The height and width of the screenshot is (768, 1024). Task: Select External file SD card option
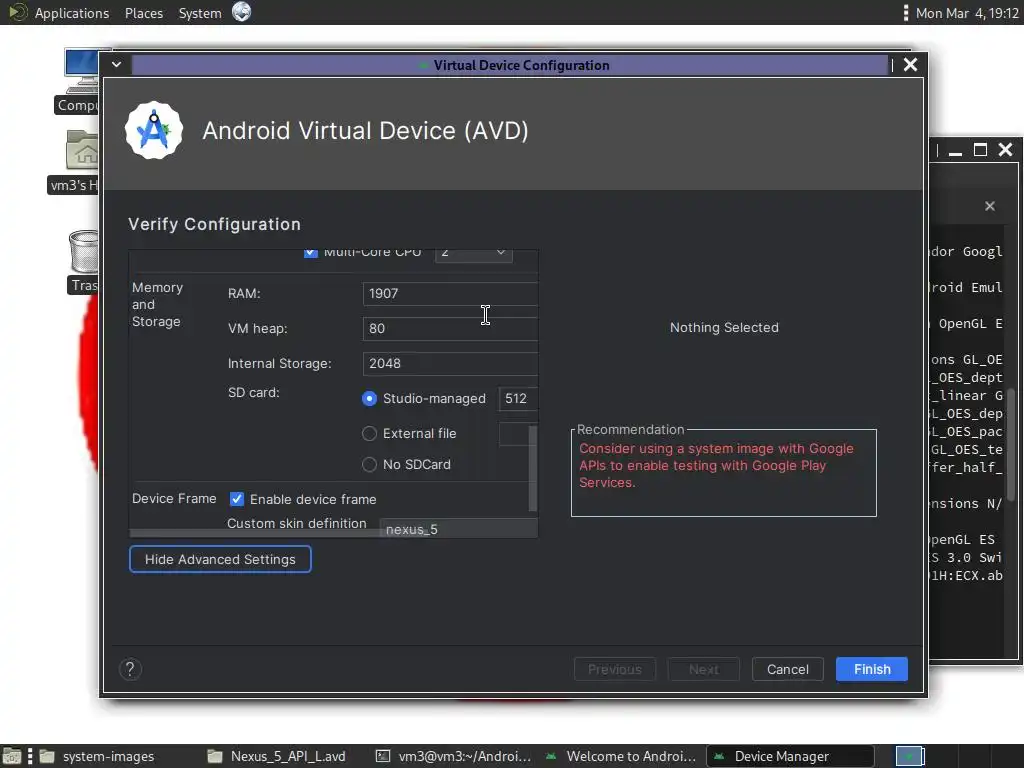[369, 434]
